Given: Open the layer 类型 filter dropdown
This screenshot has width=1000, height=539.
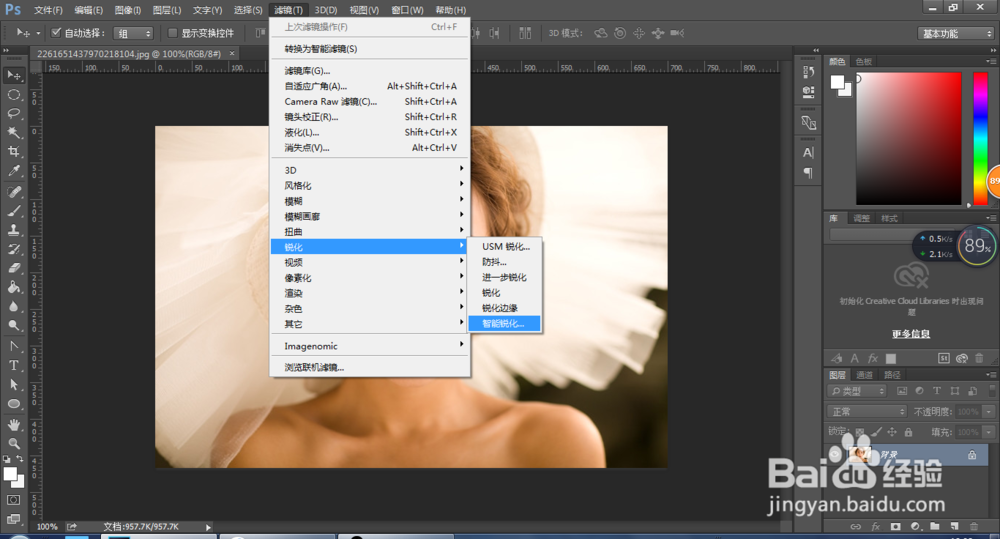Looking at the screenshot, I should pos(858,391).
